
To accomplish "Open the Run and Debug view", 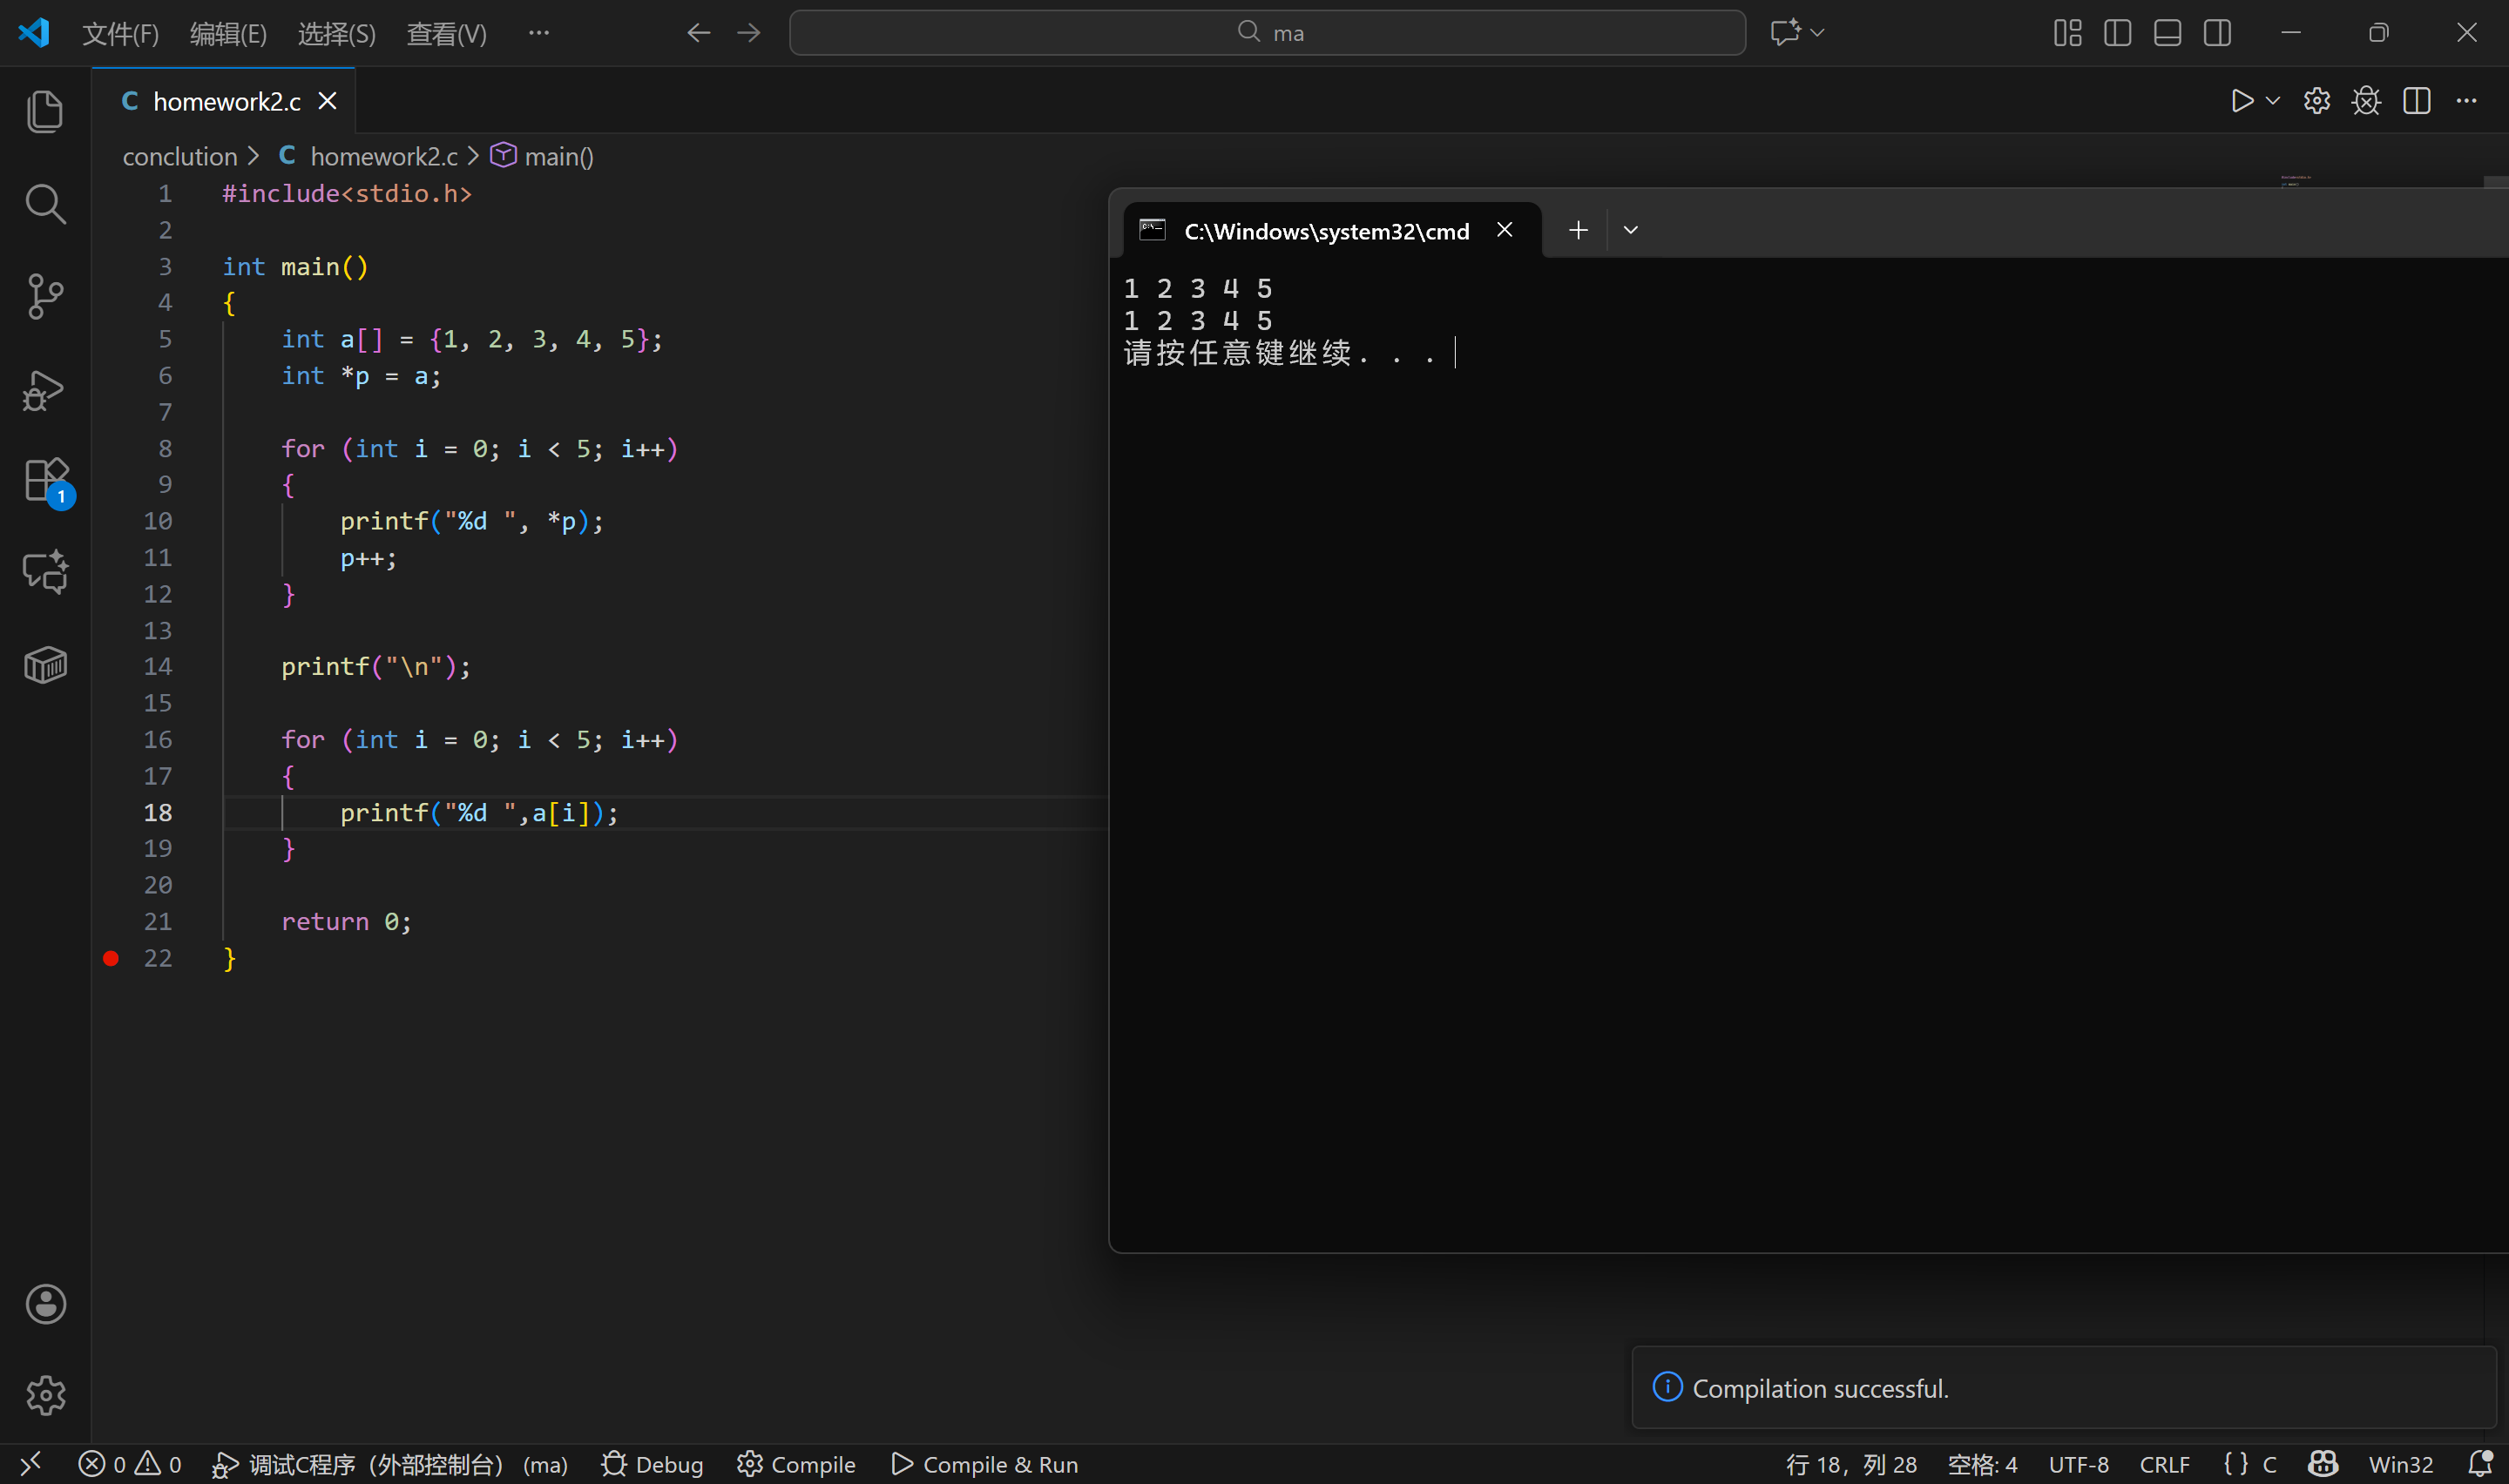I will (x=45, y=389).
